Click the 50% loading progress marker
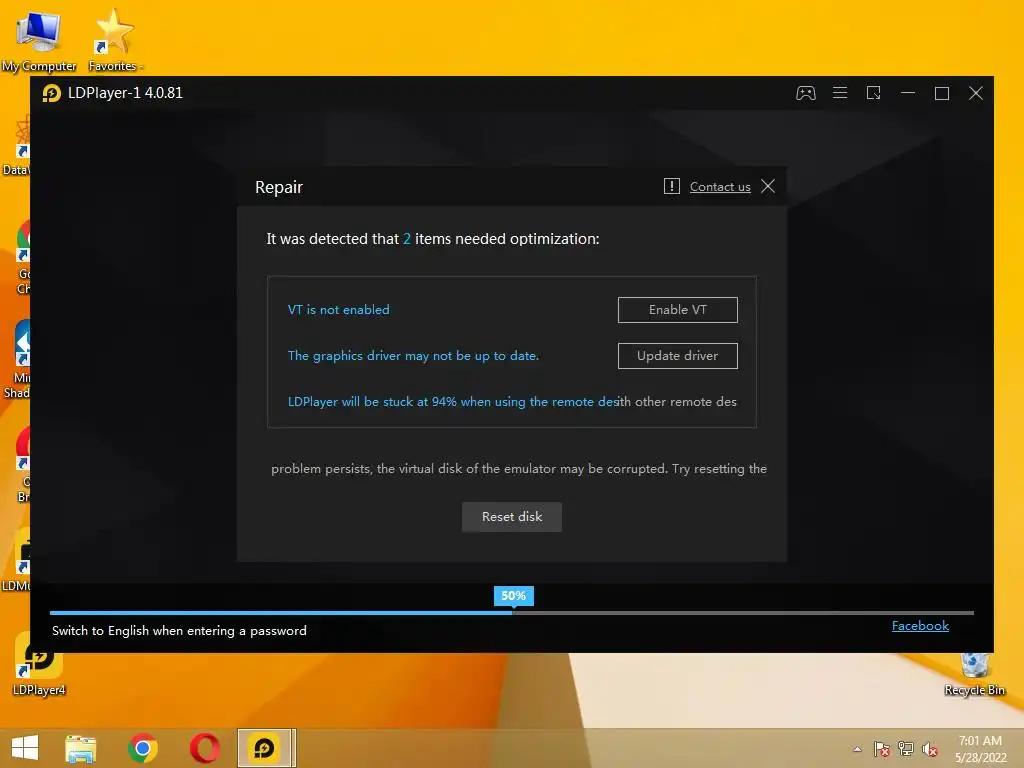This screenshot has width=1024, height=768. pos(513,596)
